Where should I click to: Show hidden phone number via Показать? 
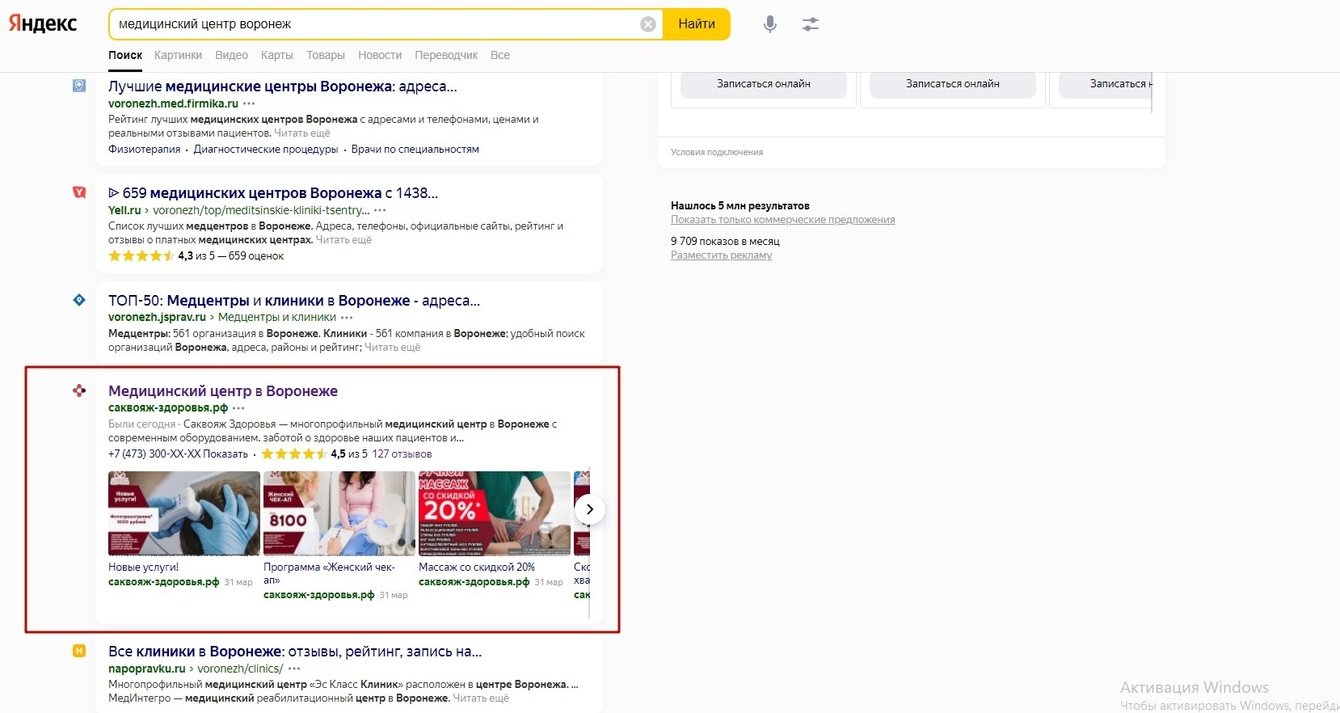[225, 454]
